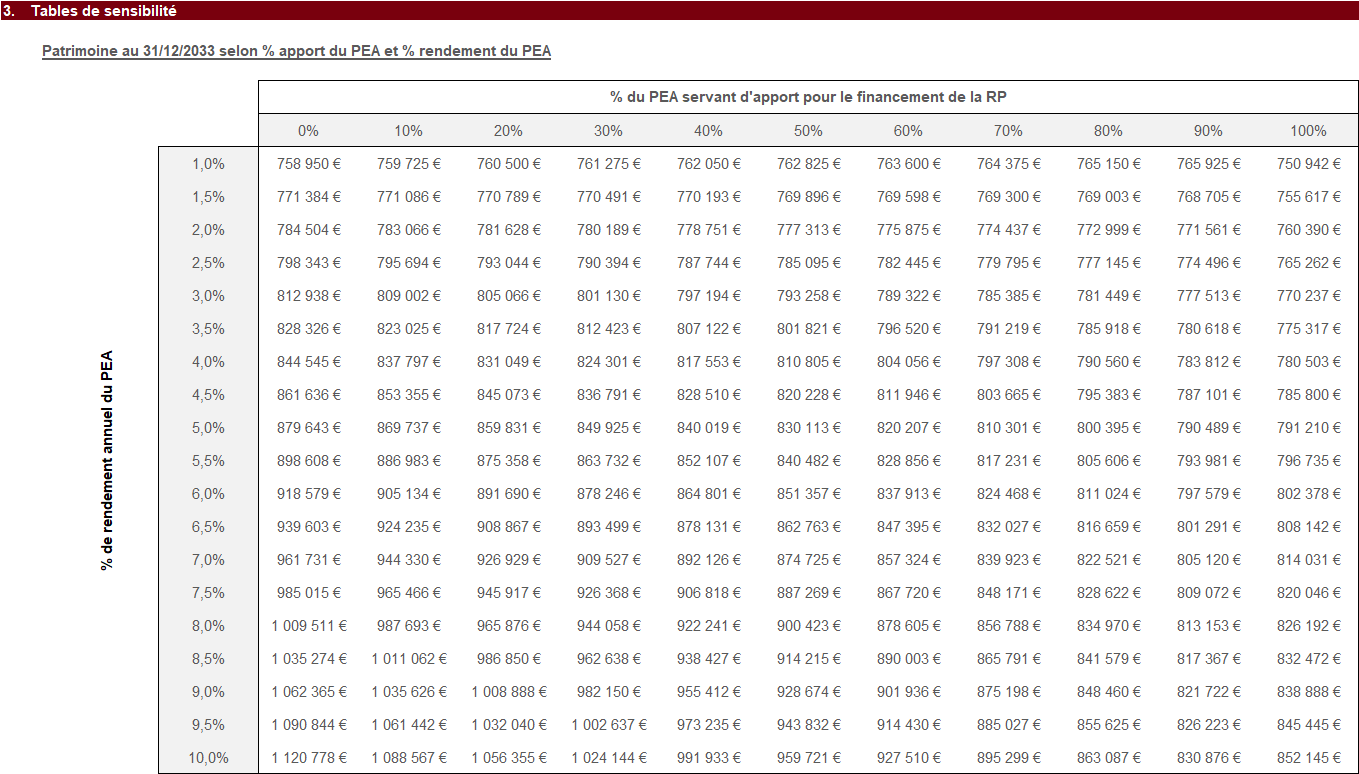The image size is (1359, 774).
Task: Select the cell "1 061 442 €"
Action: pos(408,725)
